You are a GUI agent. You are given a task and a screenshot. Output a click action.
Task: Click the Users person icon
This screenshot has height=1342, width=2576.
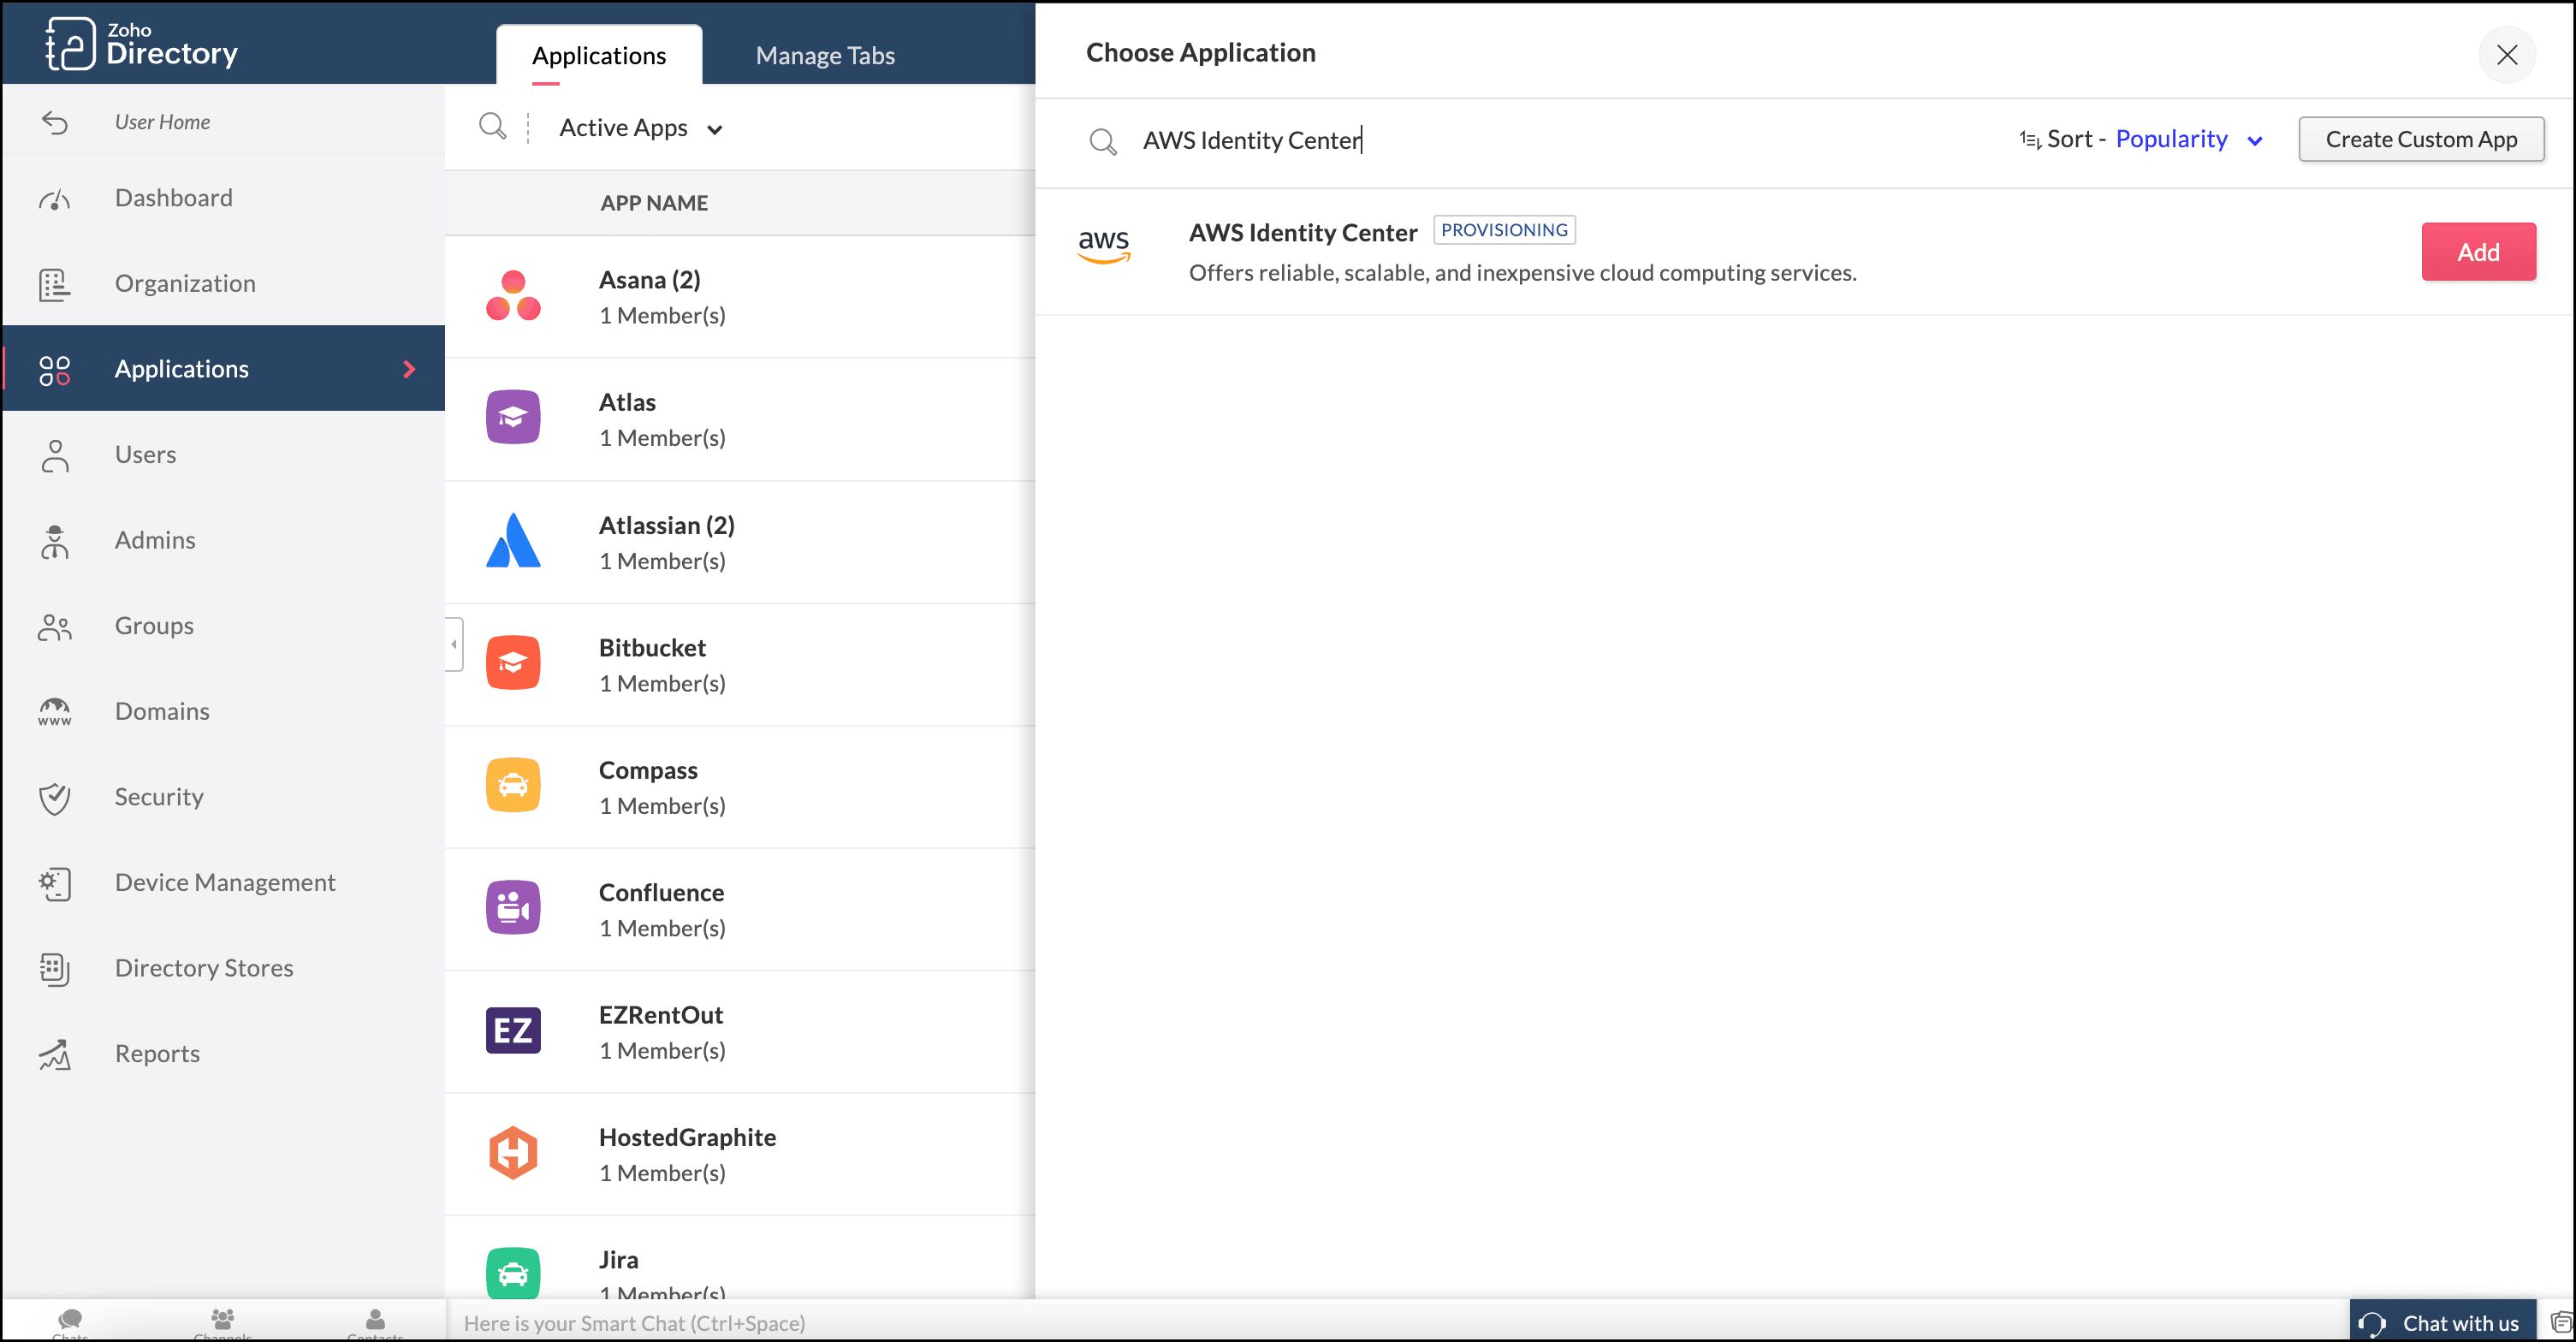click(x=55, y=455)
